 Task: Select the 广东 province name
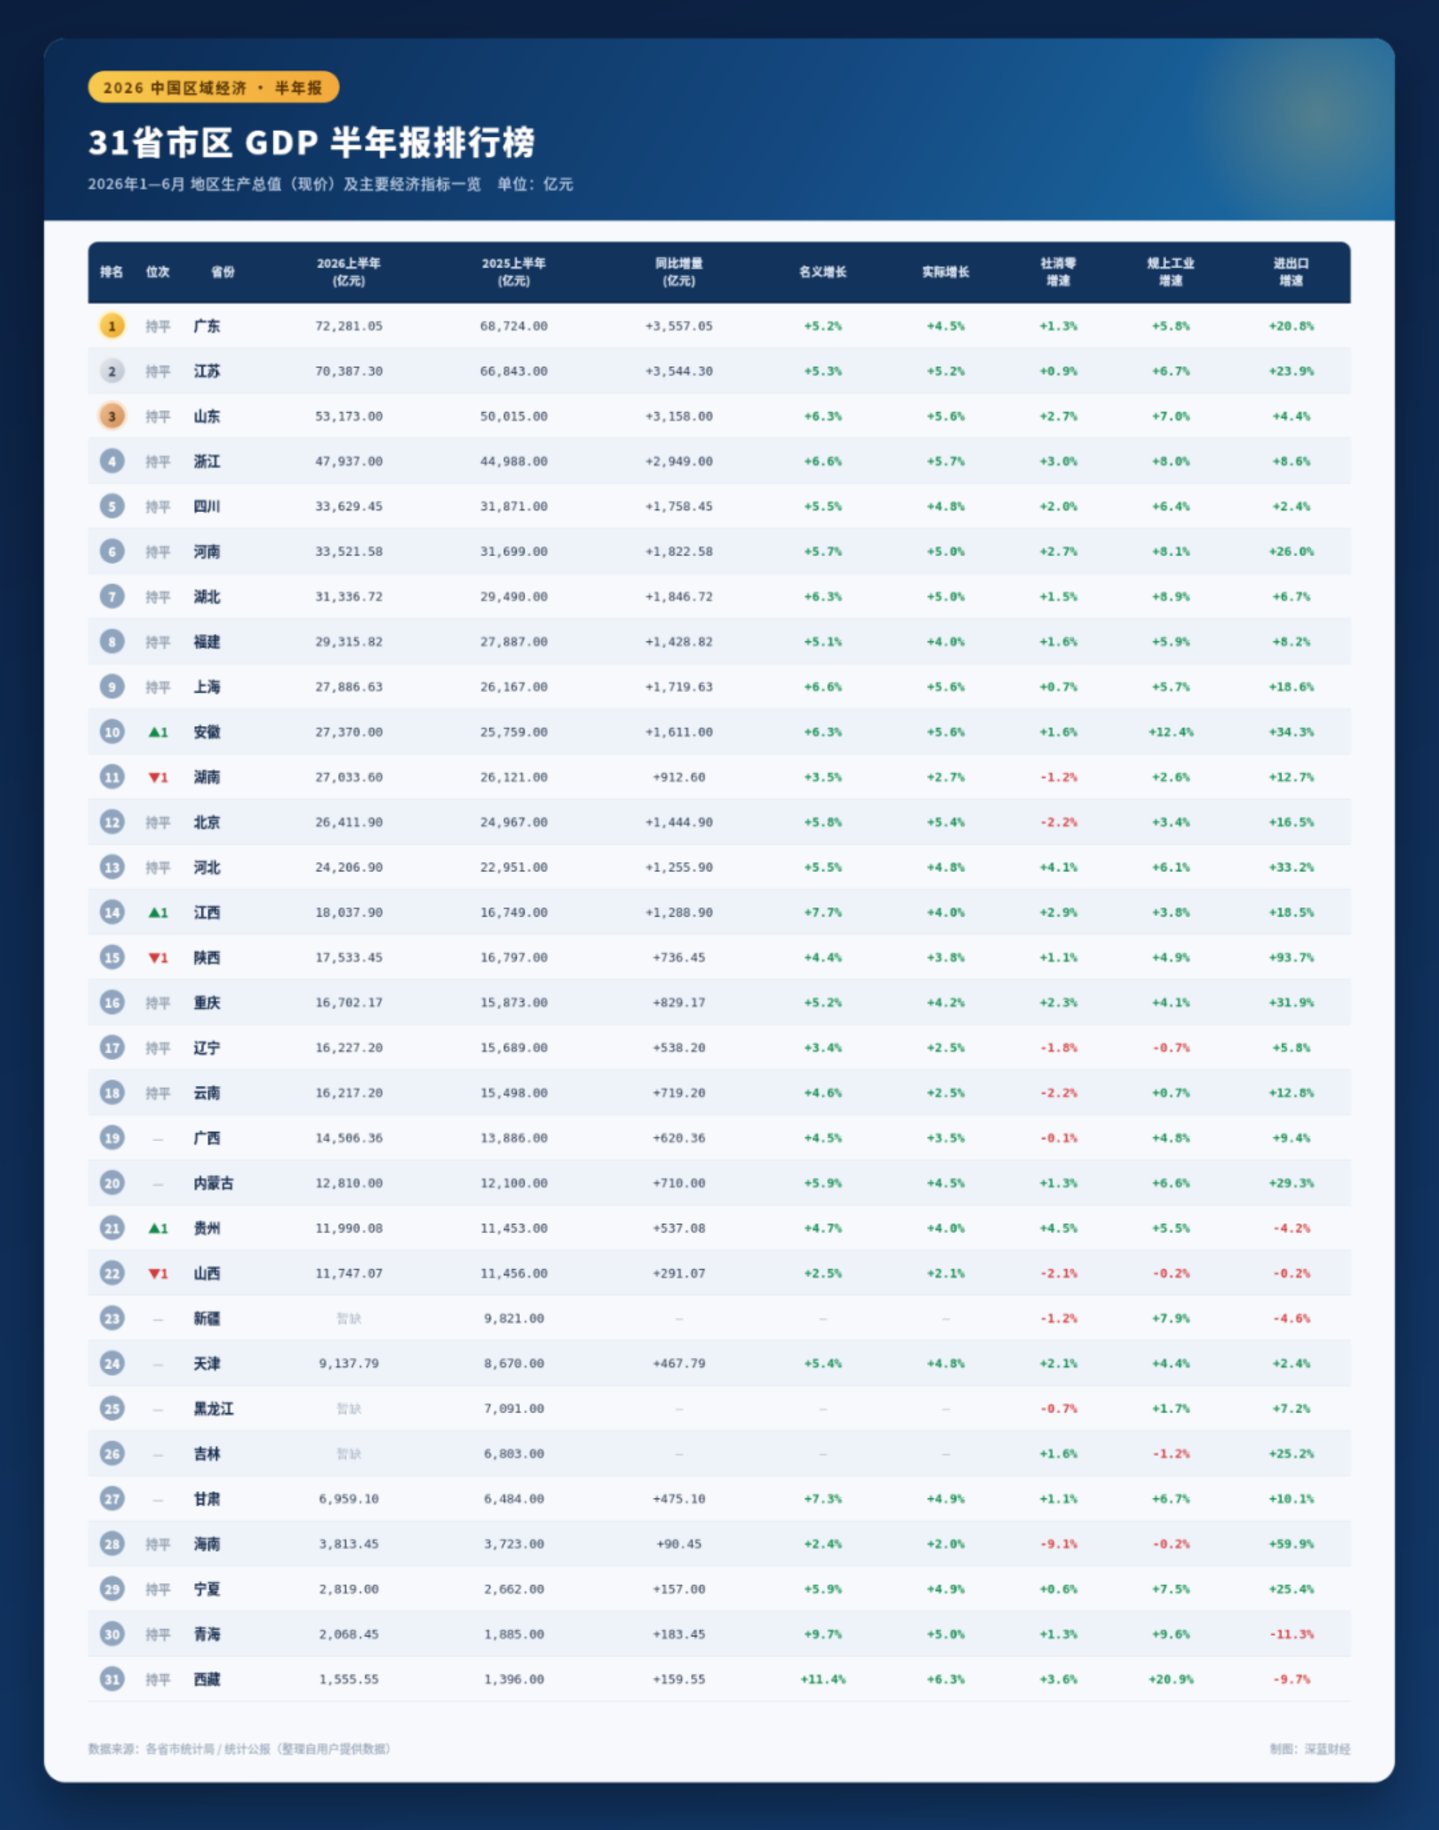207,326
